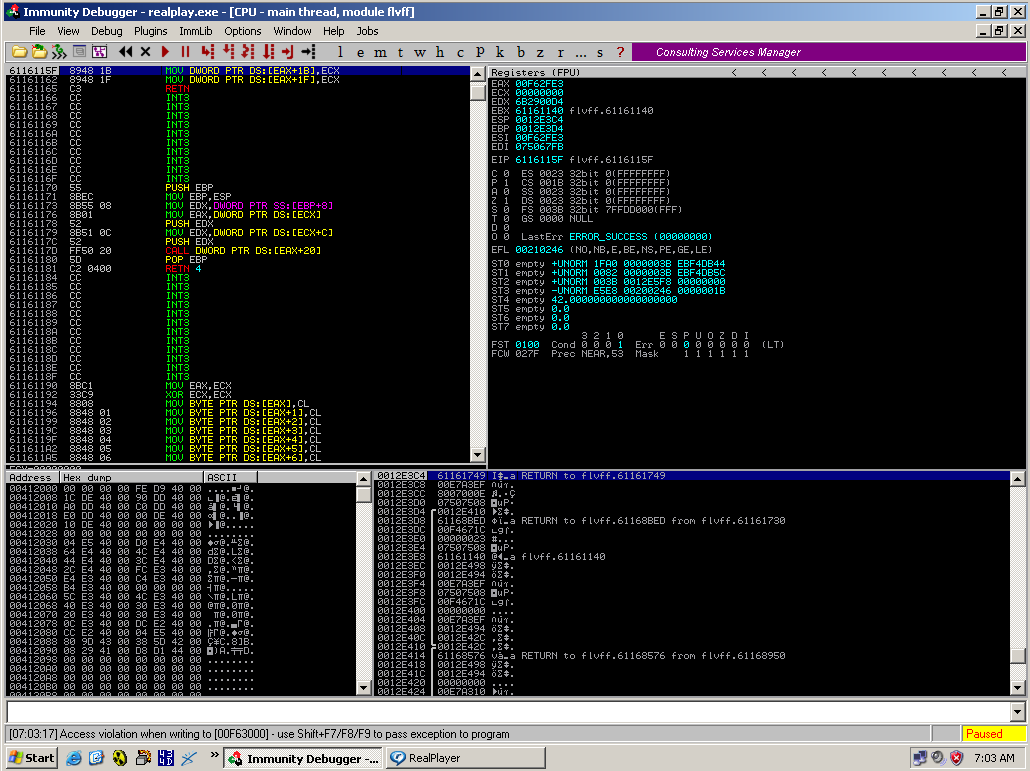Viewport: 1030px width, 771px height.
Task: Show Handles window via 'h' button
Action: [440, 52]
